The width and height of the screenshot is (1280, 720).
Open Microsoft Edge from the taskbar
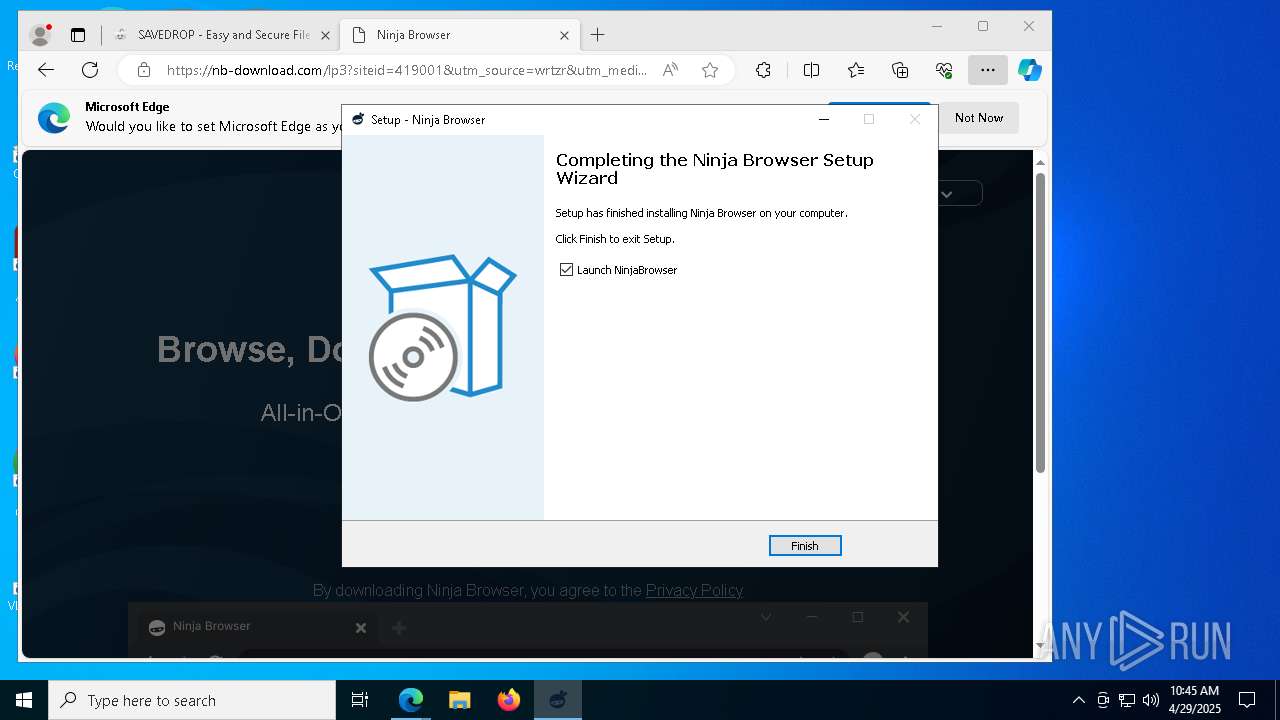click(x=411, y=700)
